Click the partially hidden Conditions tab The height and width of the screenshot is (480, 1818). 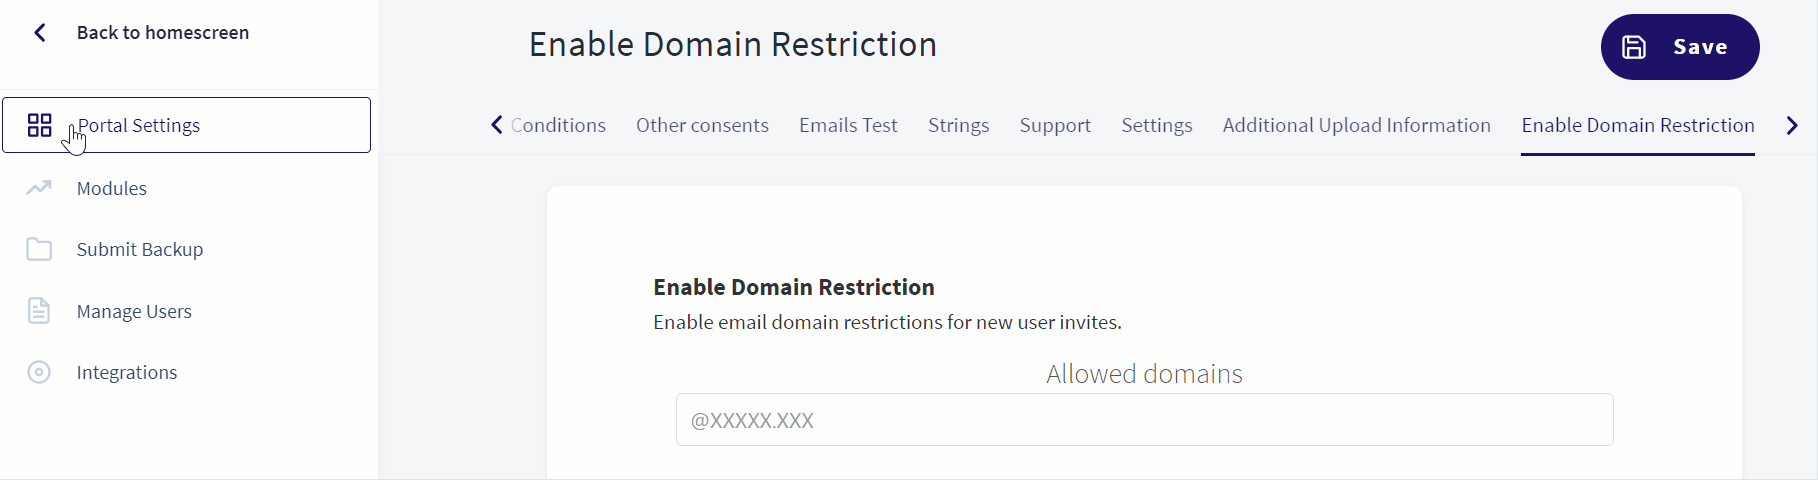(558, 125)
